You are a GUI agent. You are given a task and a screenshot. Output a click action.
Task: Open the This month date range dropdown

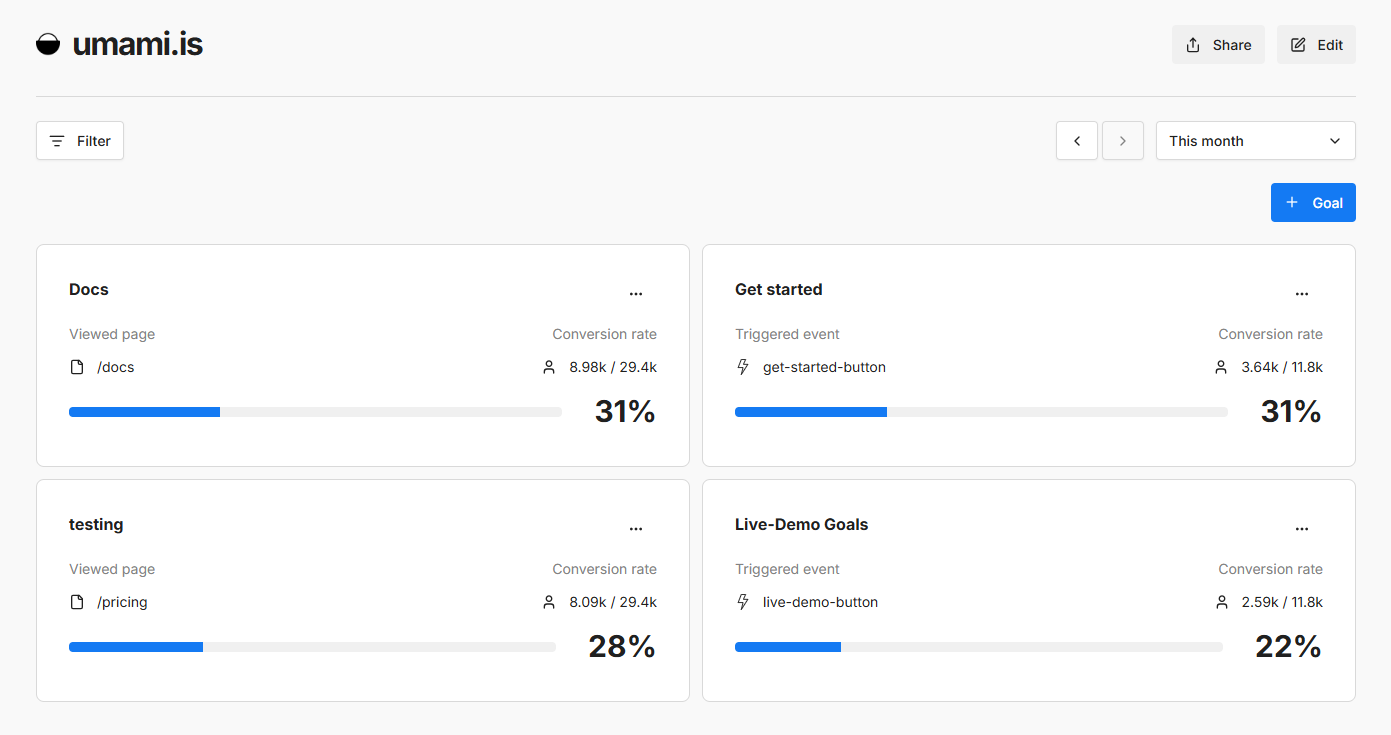(x=1255, y=141)
